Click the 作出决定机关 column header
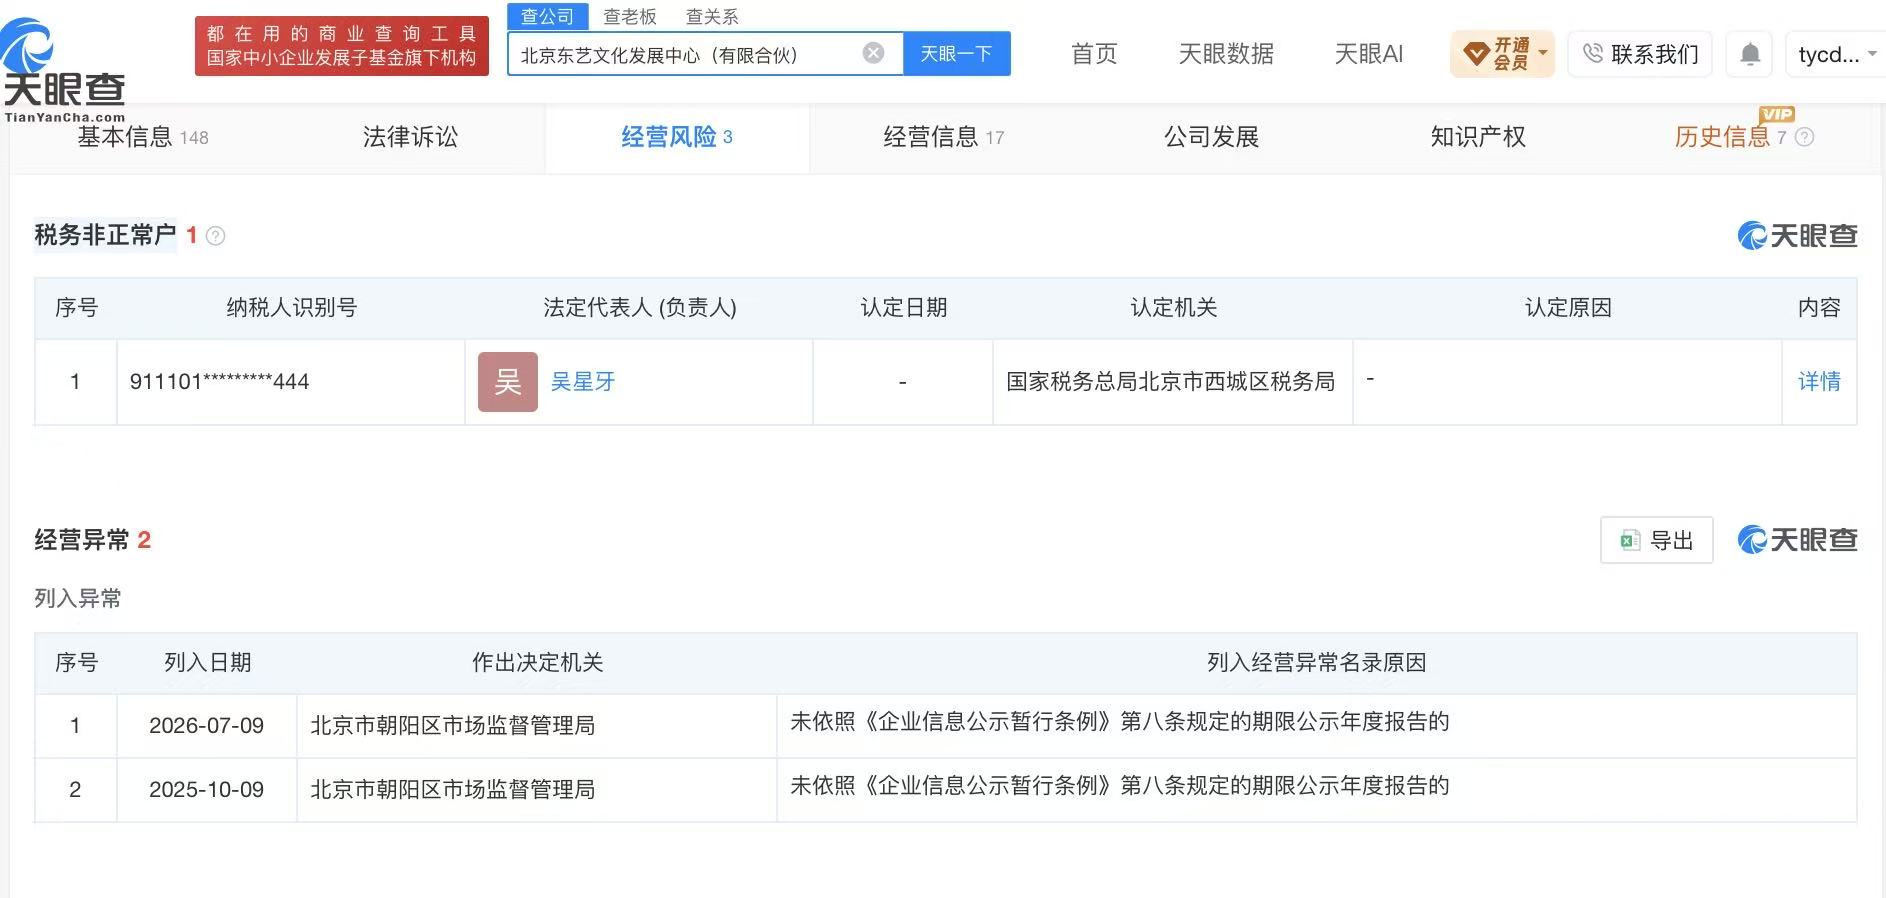The image size is (1886, 898). coord(538,663)
